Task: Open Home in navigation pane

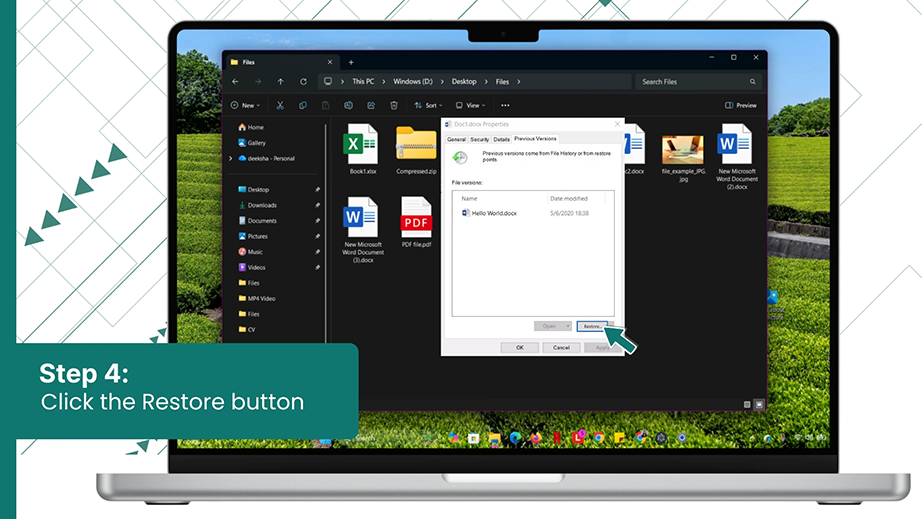Action: 251,128
